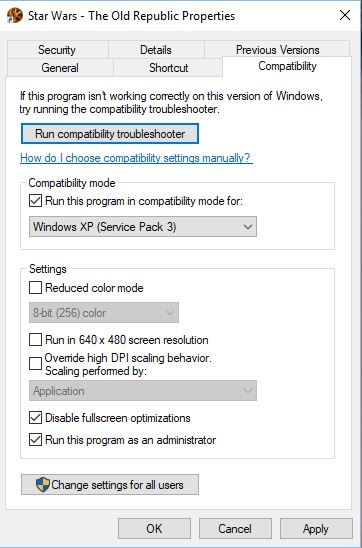
Task: Close the Properties dialog window
Action: (345, 15)
